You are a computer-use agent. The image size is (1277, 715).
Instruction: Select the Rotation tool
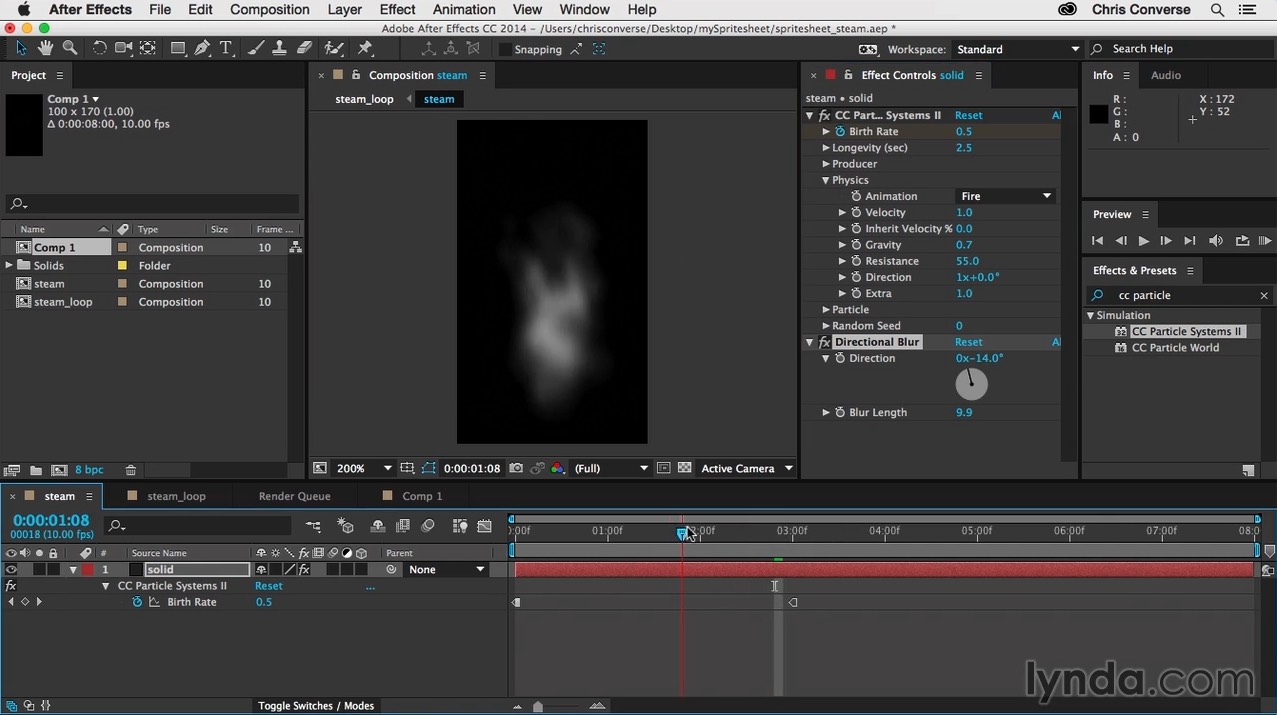[99, 48]
